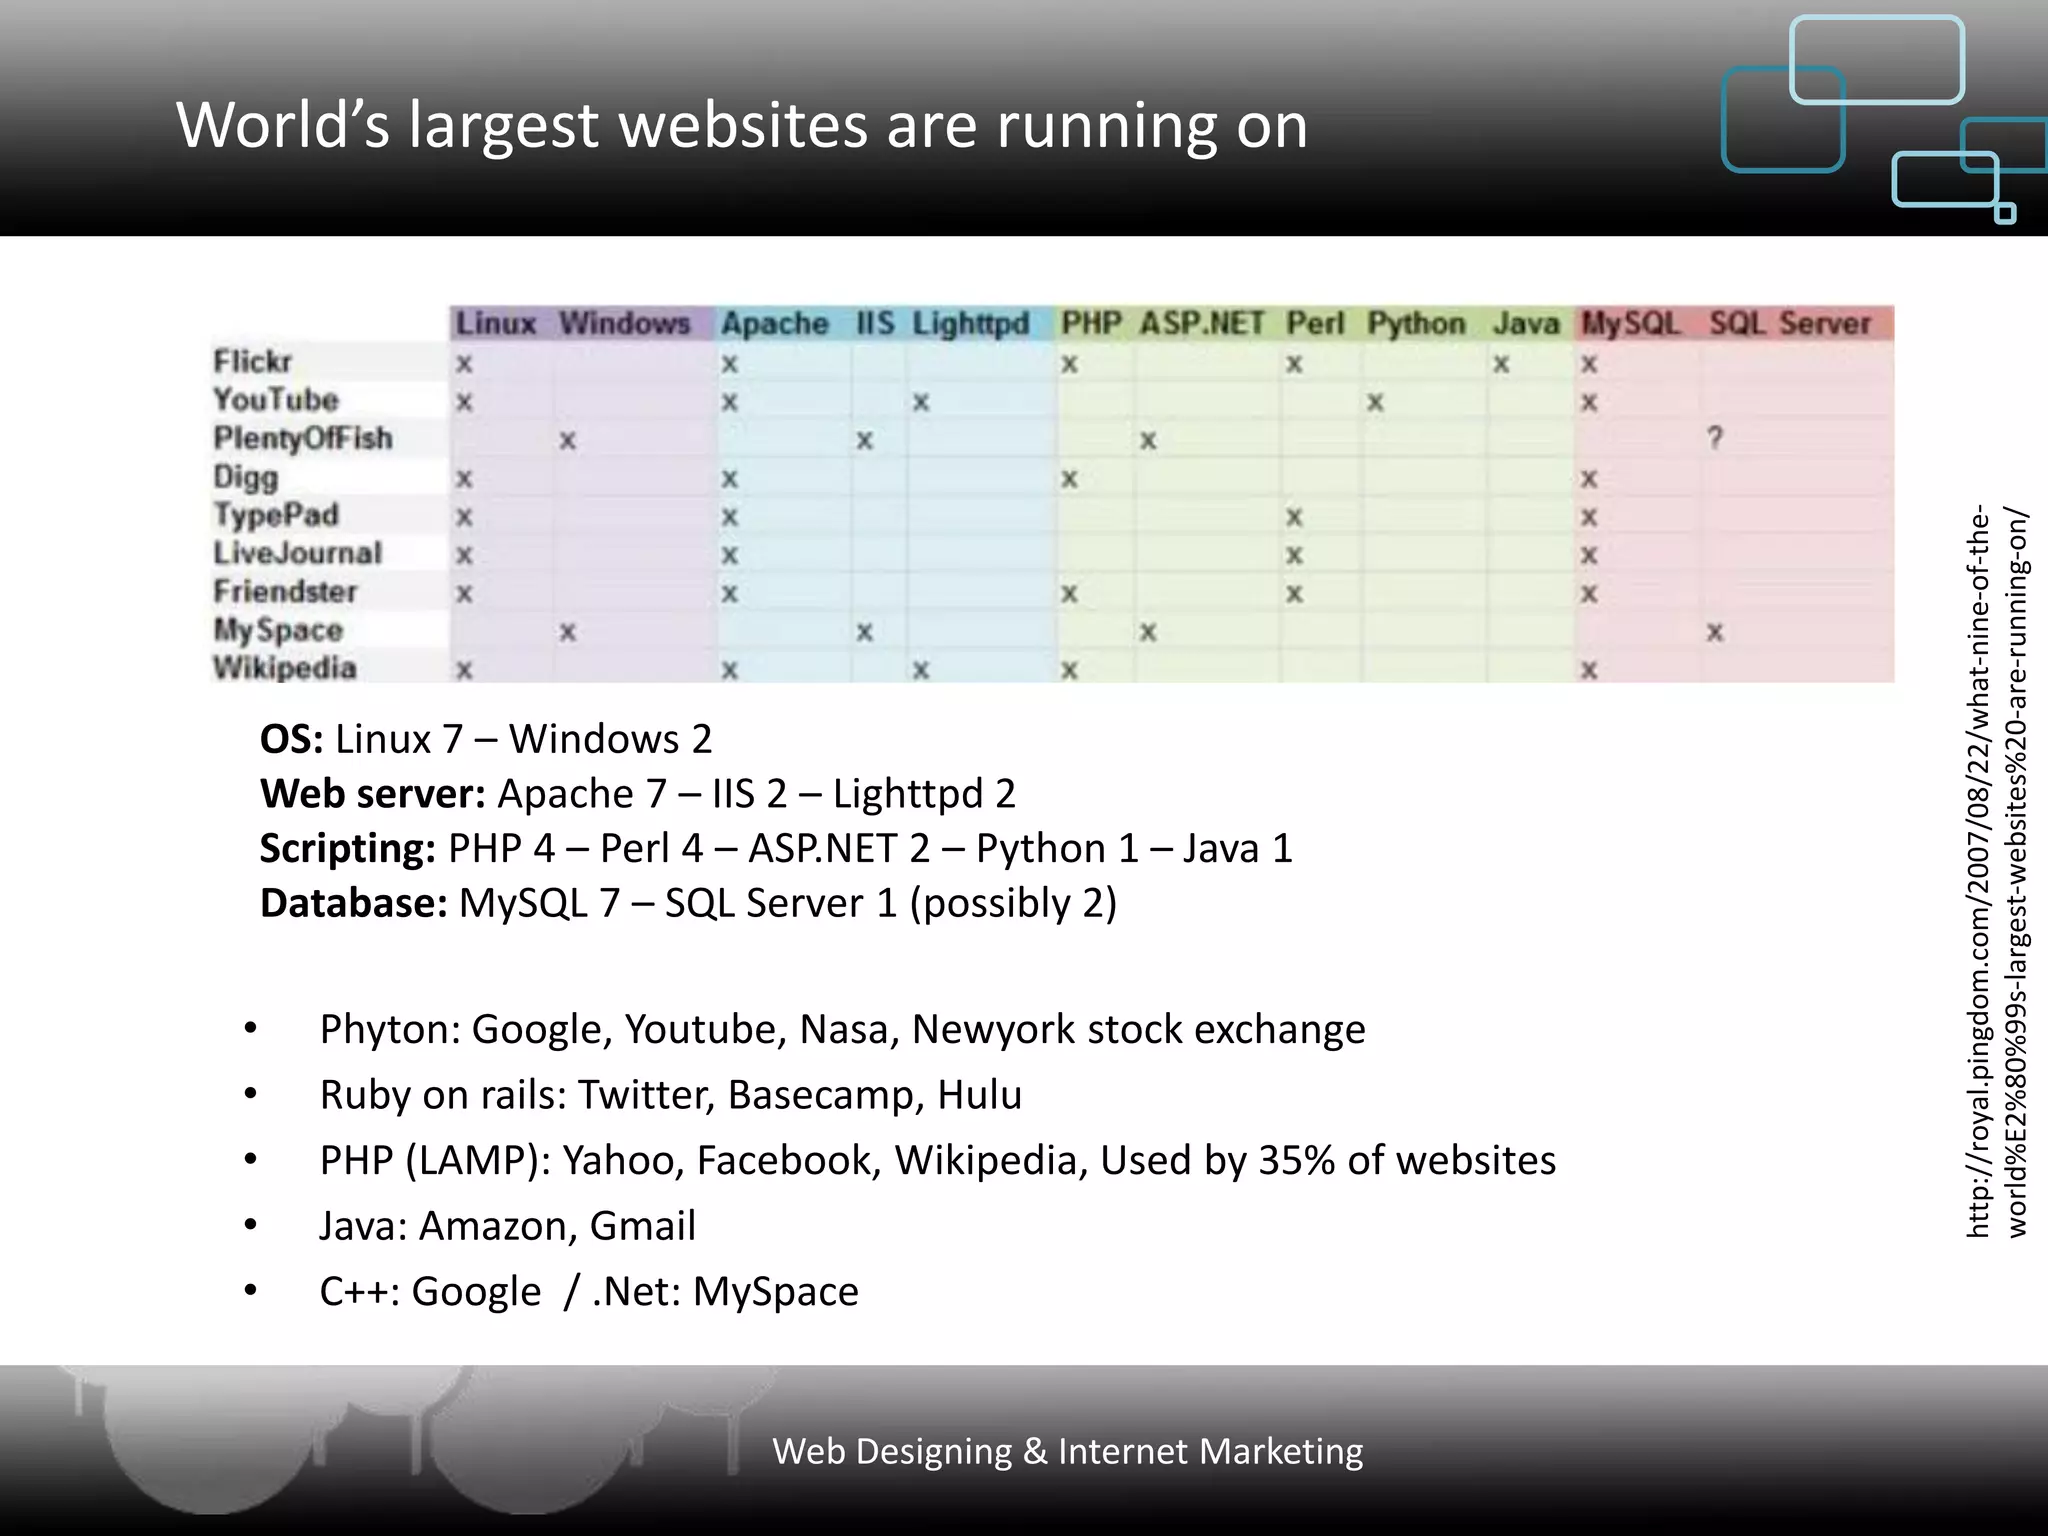Screen dimensions: 2048x1536
Task: Click the 'Java: Amazon, Gmail' bullet
Action: click(507, 1226)
